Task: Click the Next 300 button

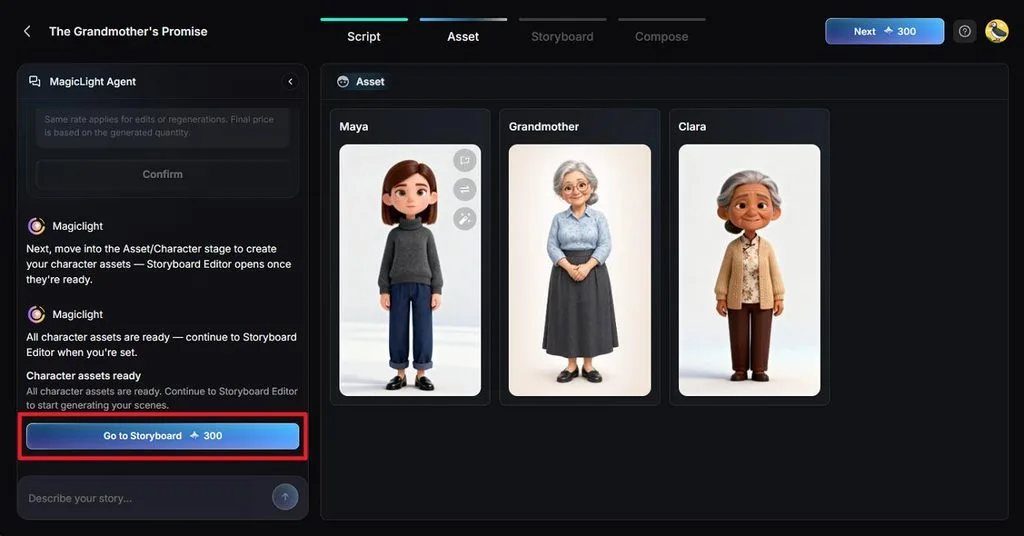Action: [884, 31]
